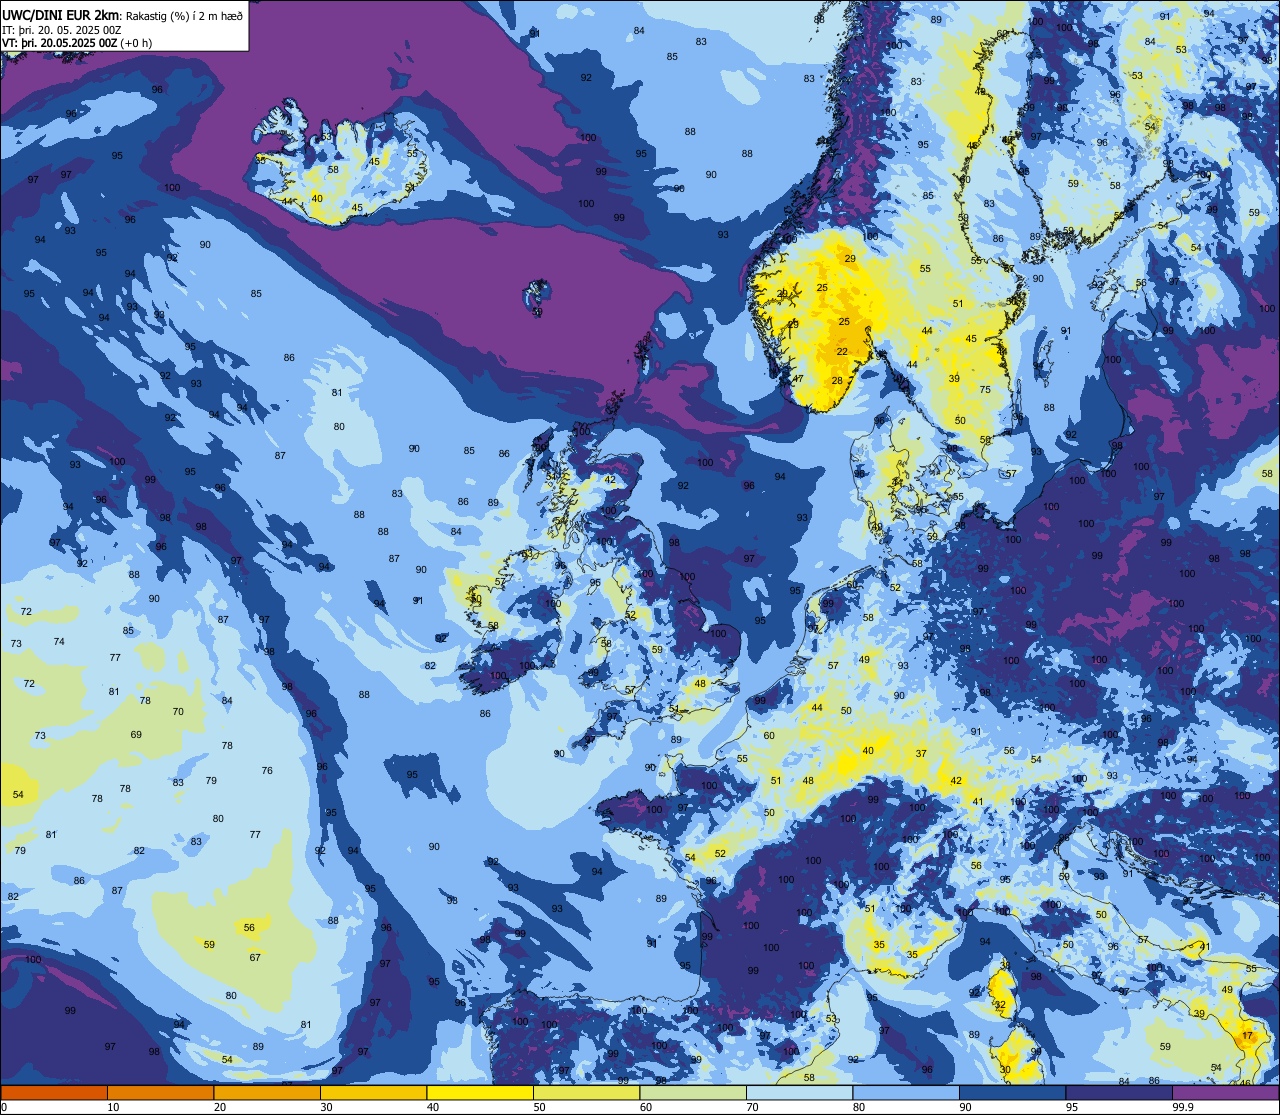This screenshot has height=1115, width=1280.
Task: Click the 'VT: þri. 20.05.2025 00Z (+0 h)' line
Action: click(x=77, y=43)
